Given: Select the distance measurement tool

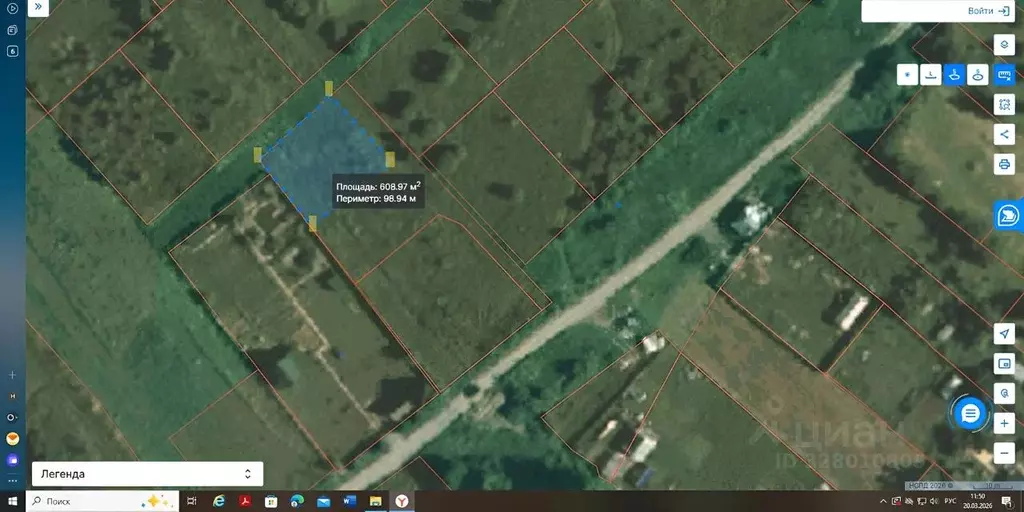Looking at the screenshot, I should point(931,75).
